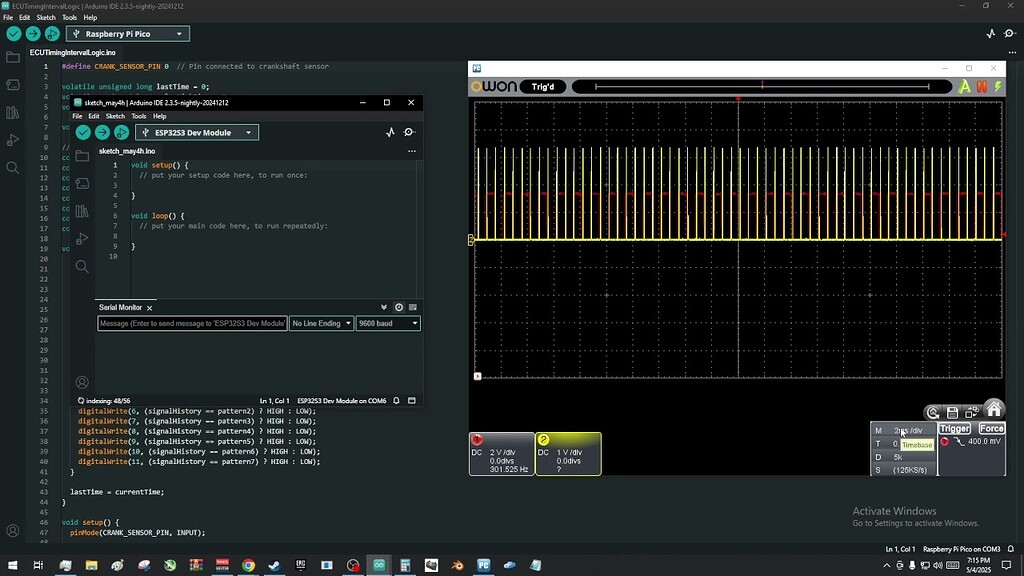Open the Debug sidebar icon
Viewport: 1024px width, 576px height.
click(x=13, y=140)
